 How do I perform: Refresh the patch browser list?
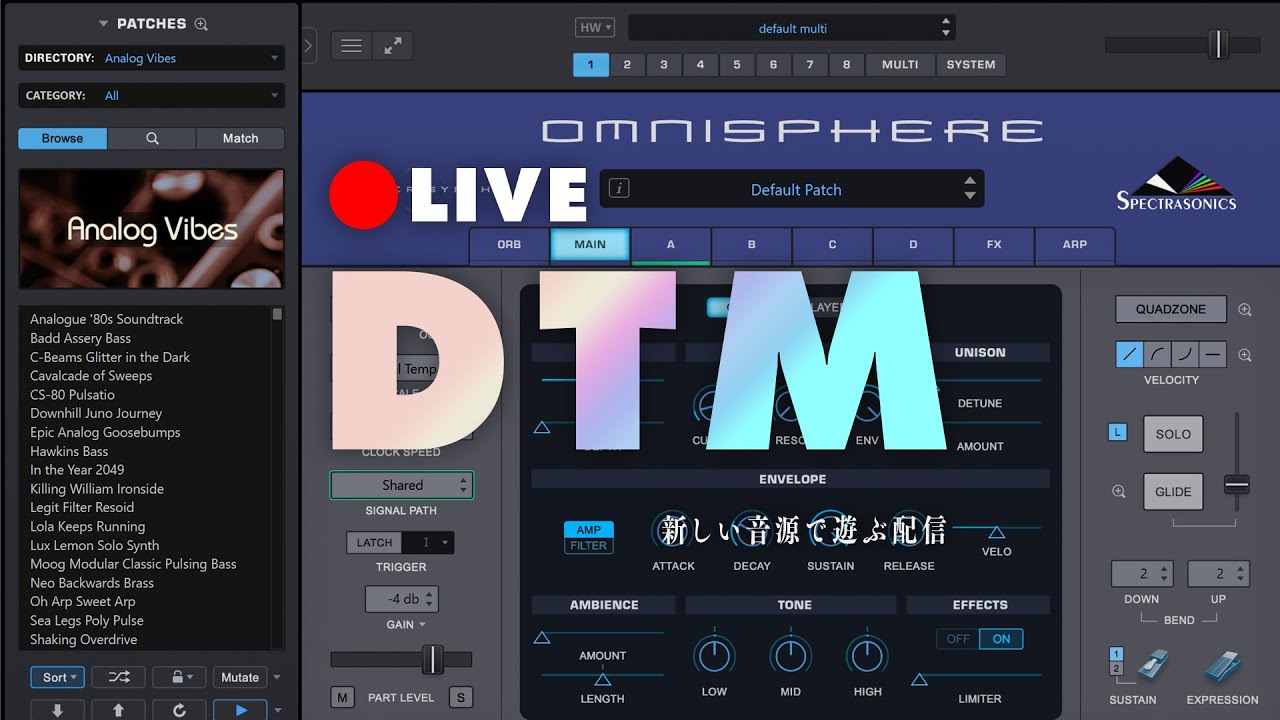tap(179, 710)
